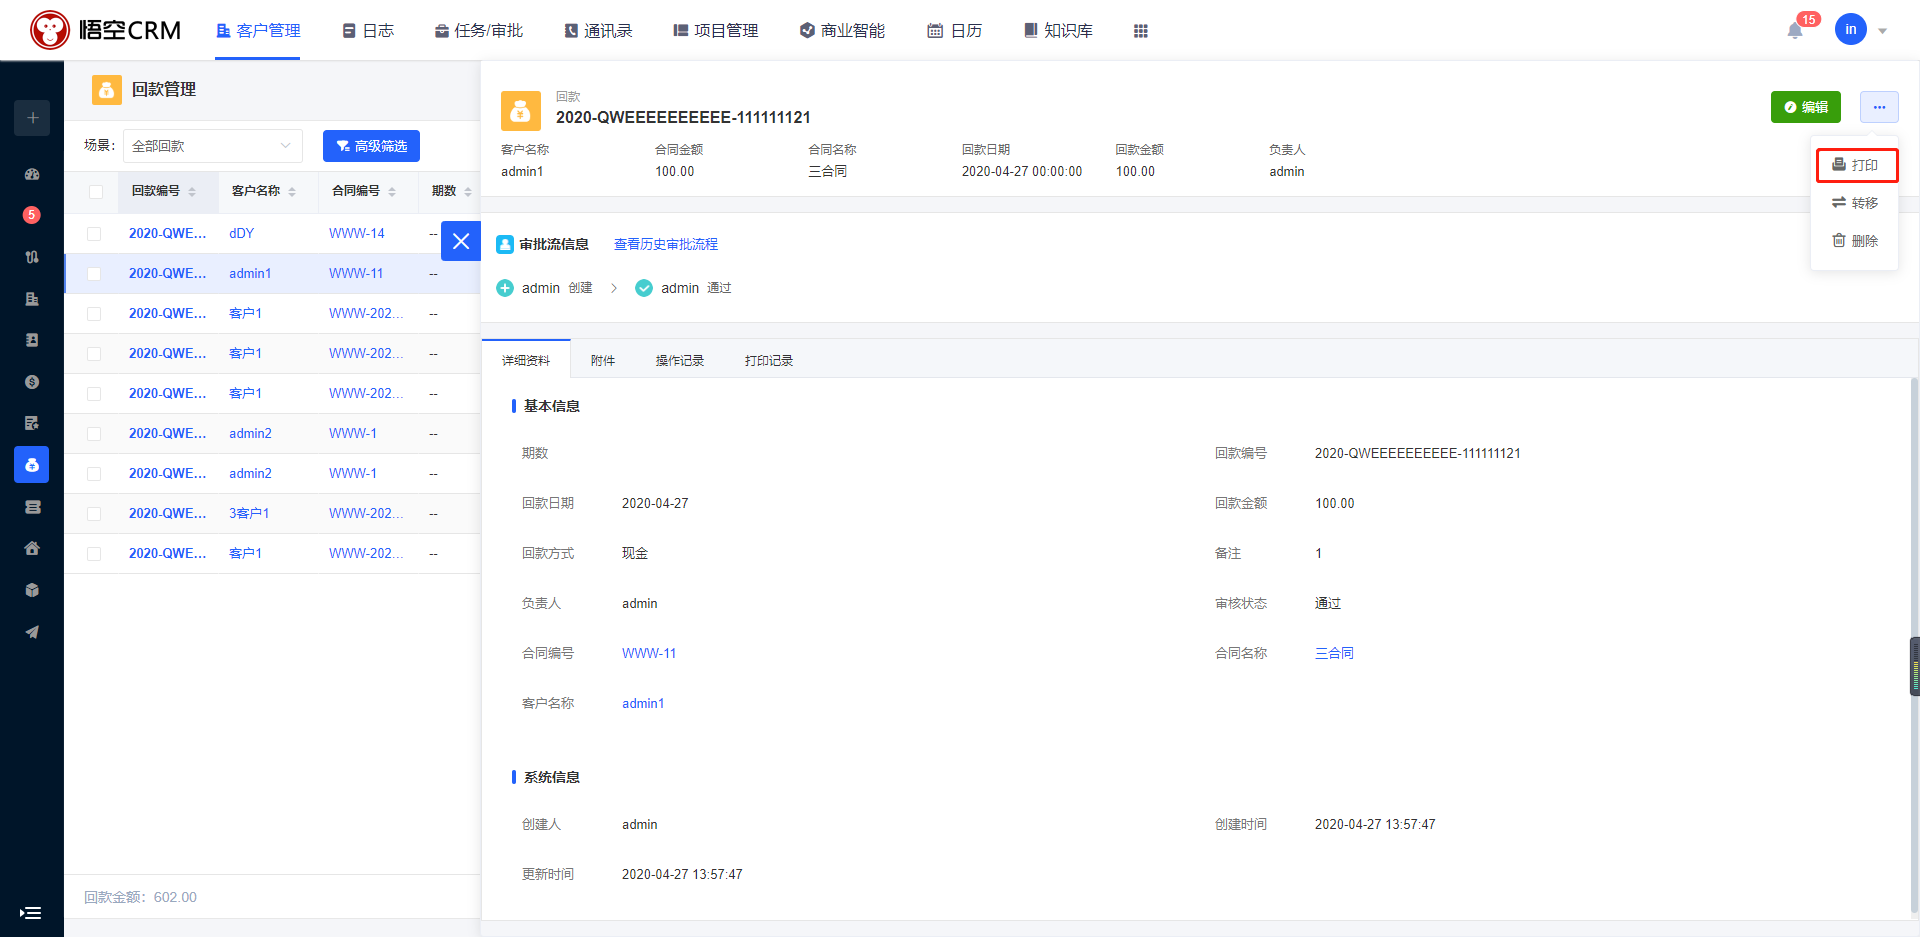Click the user avatar labeled in

pyautogui.click(x=1850, y=30)
